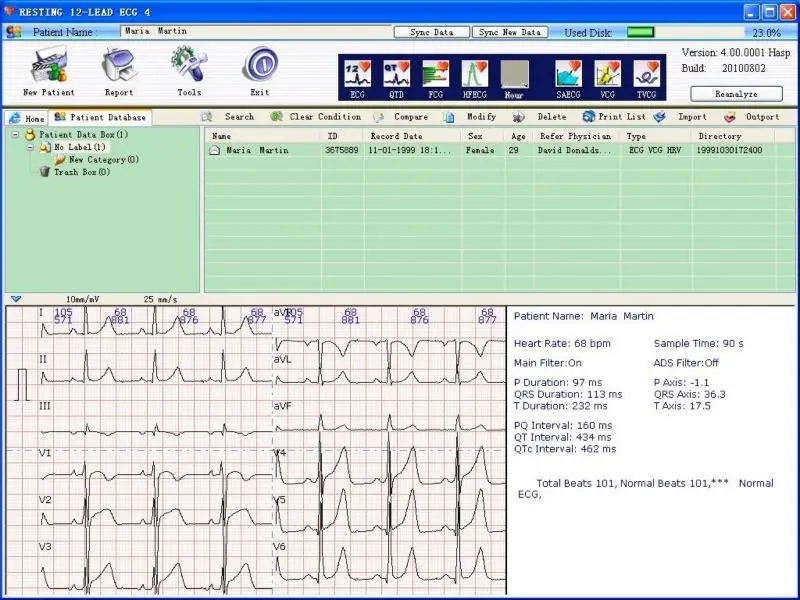Screen dimensions: 800x600
Task: Open the HFECG module
Action: [474, 75]
